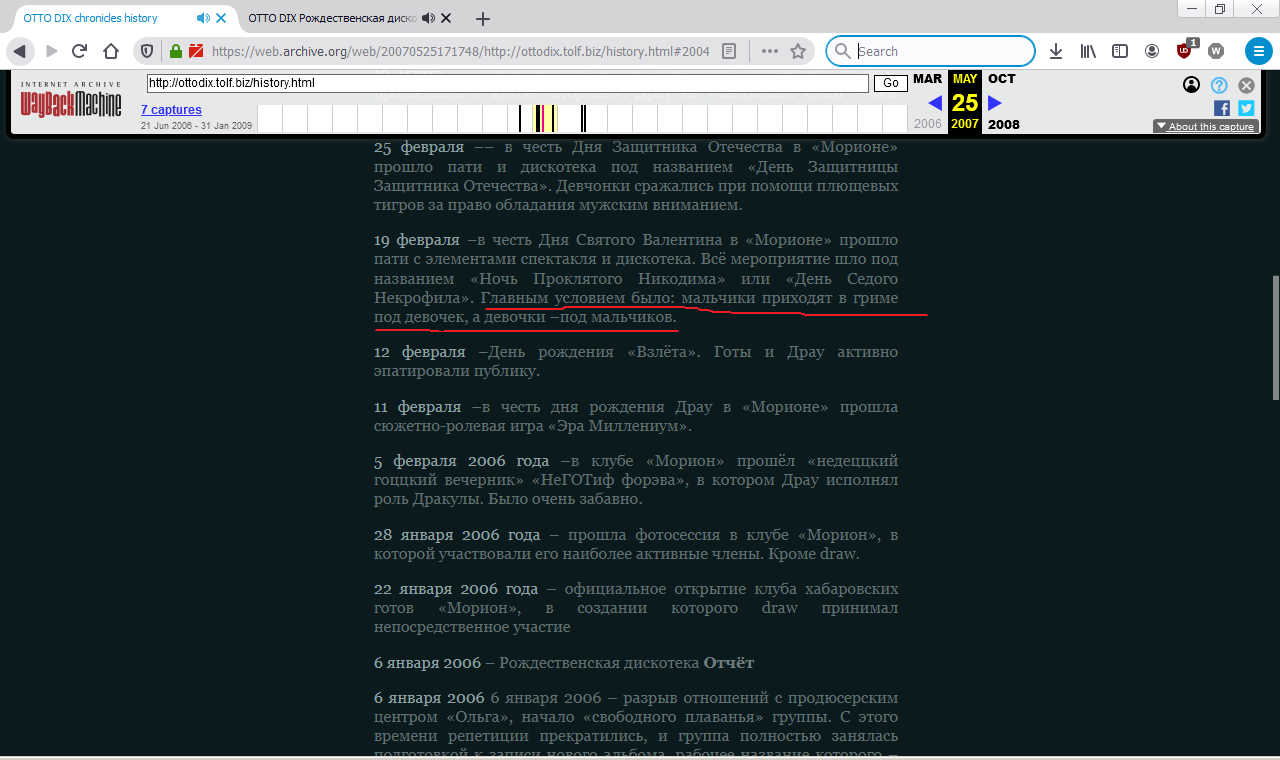Show site security info via the green padlock

(x=175, y=51)
